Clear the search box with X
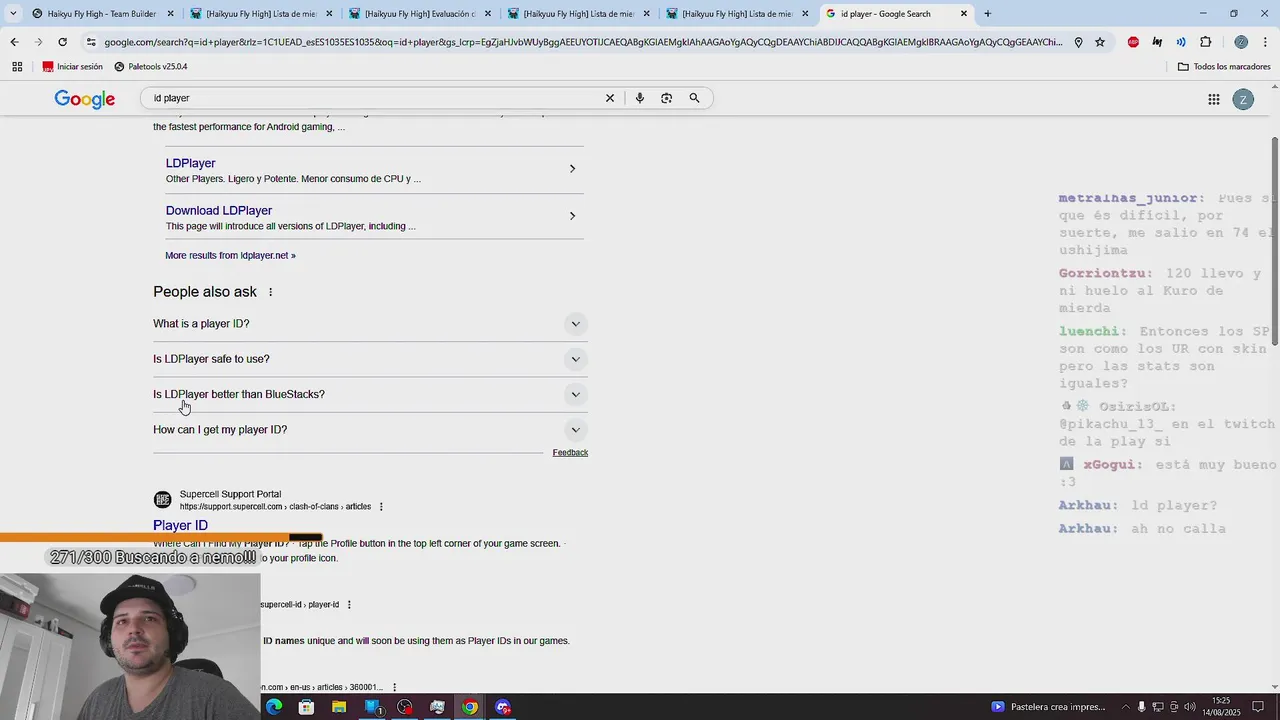This screenshot has height=720, width=1280. point(610,98)
